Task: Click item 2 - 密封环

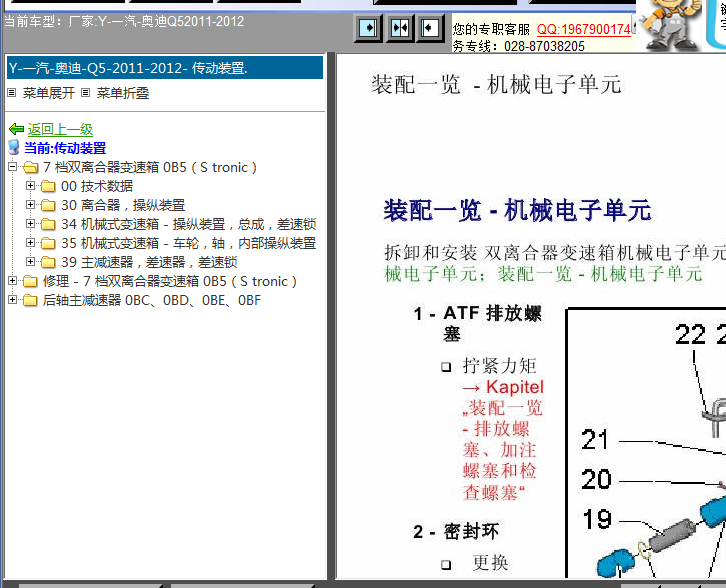Action: click(x=457, y=532)
